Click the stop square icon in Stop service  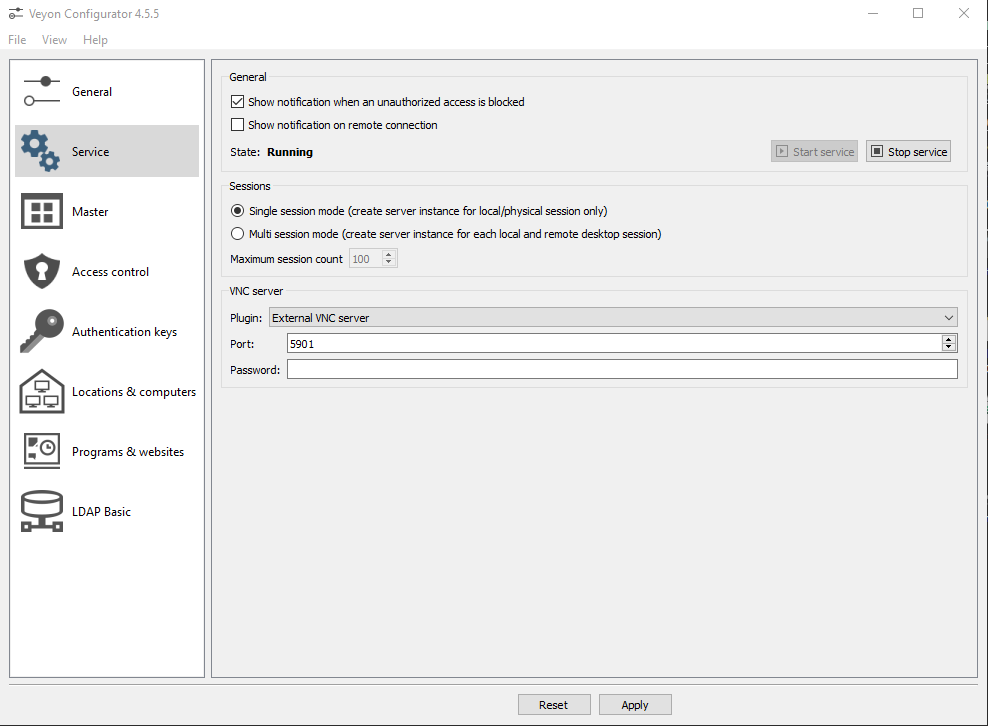(876, 151)
